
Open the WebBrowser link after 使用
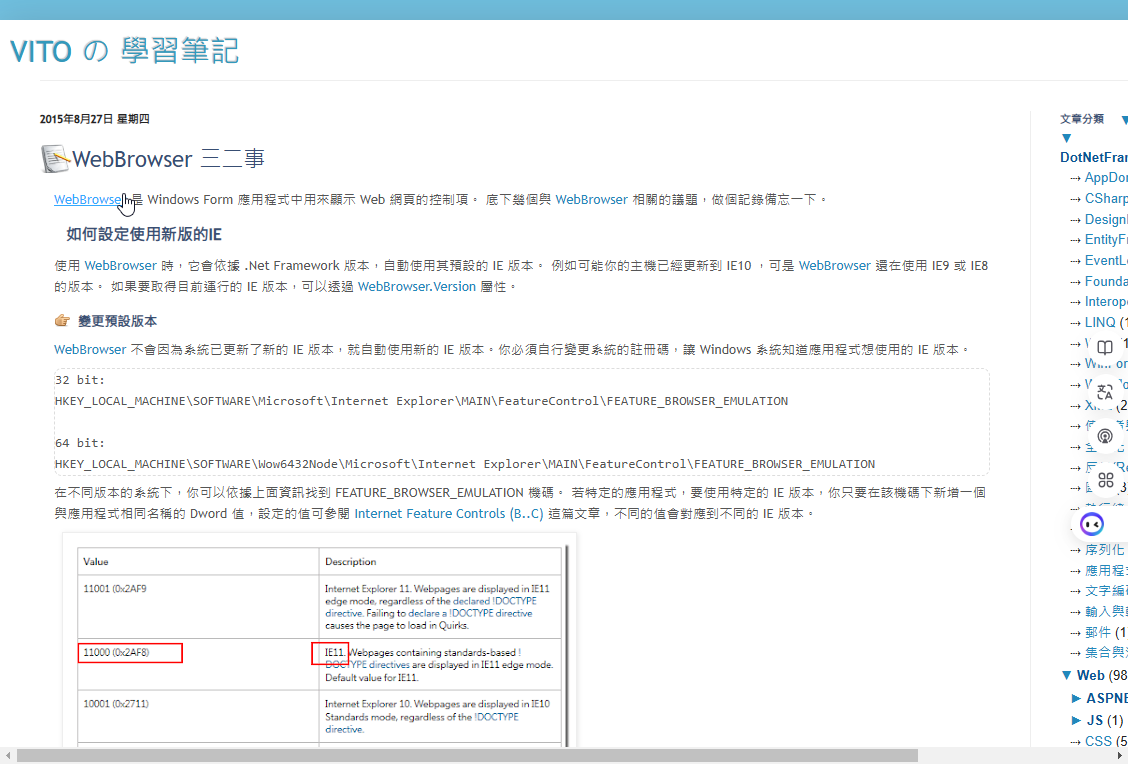click(120, 265)
